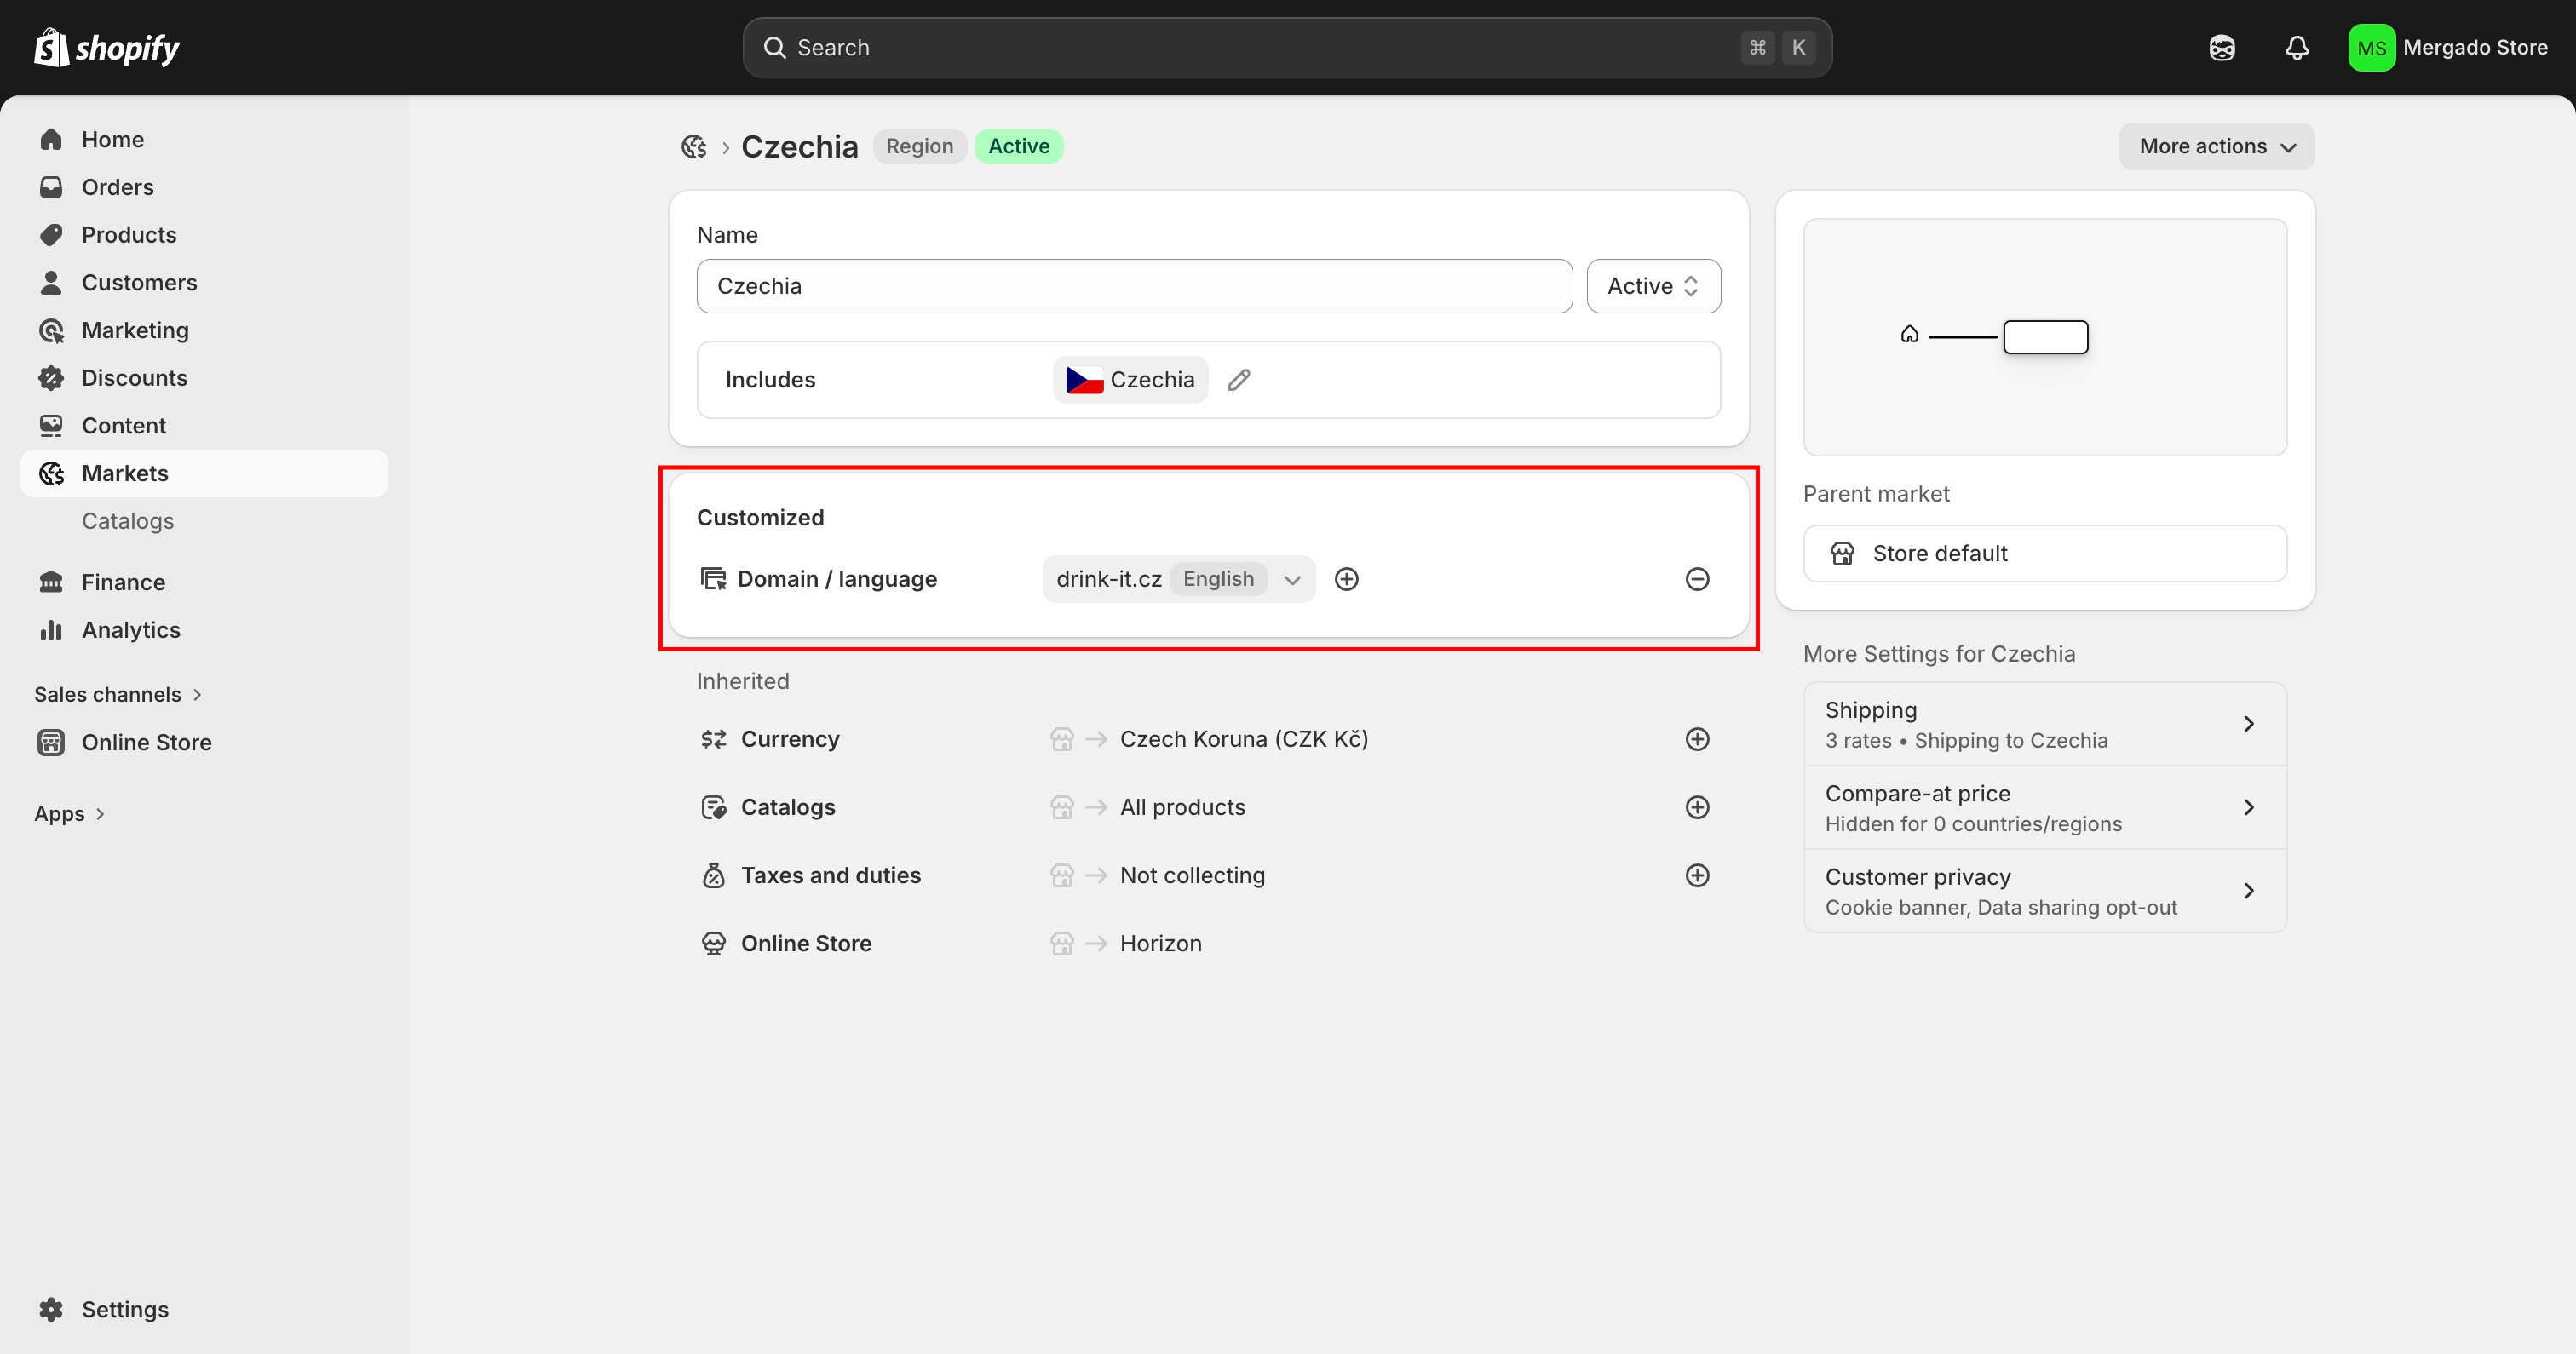Expand the Apps section in sidebar
The height and width of the screenshot is (1354, 2576).
pyautogui.click(x=69, y=814)
